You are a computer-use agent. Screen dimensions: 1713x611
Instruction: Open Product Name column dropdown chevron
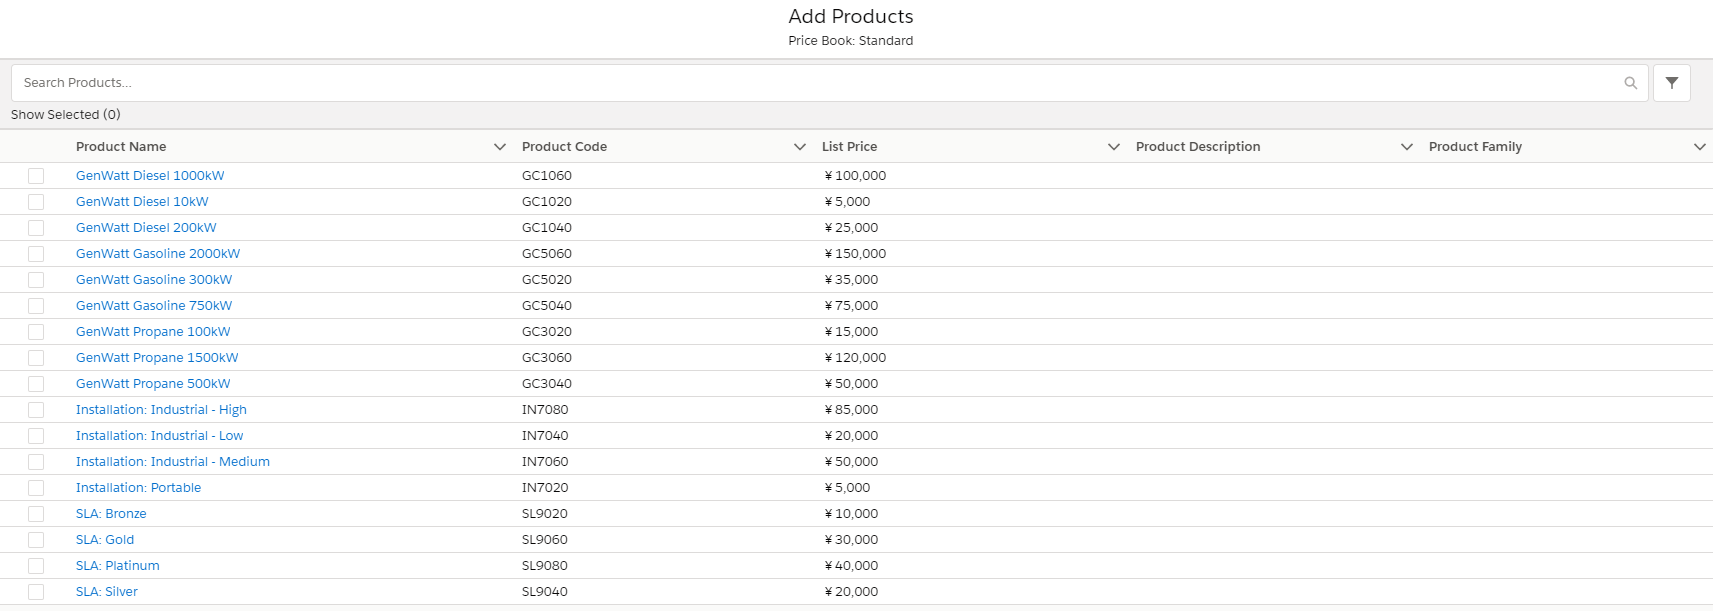coord(500,147)
